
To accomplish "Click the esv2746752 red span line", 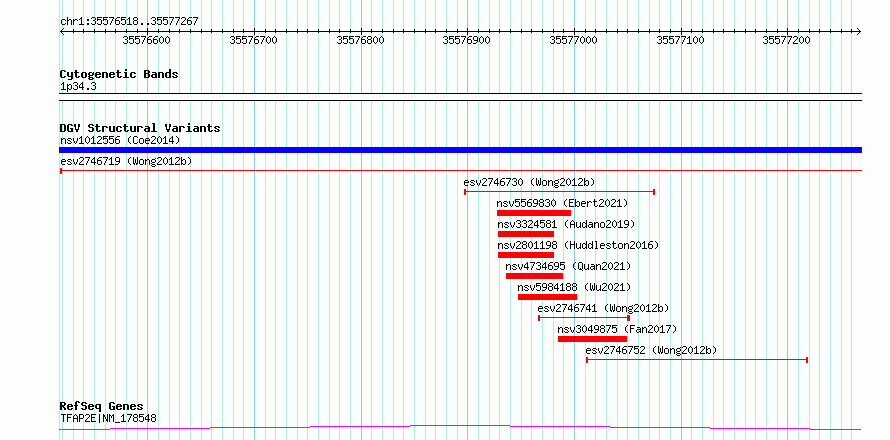I will [x=697, y=360].
